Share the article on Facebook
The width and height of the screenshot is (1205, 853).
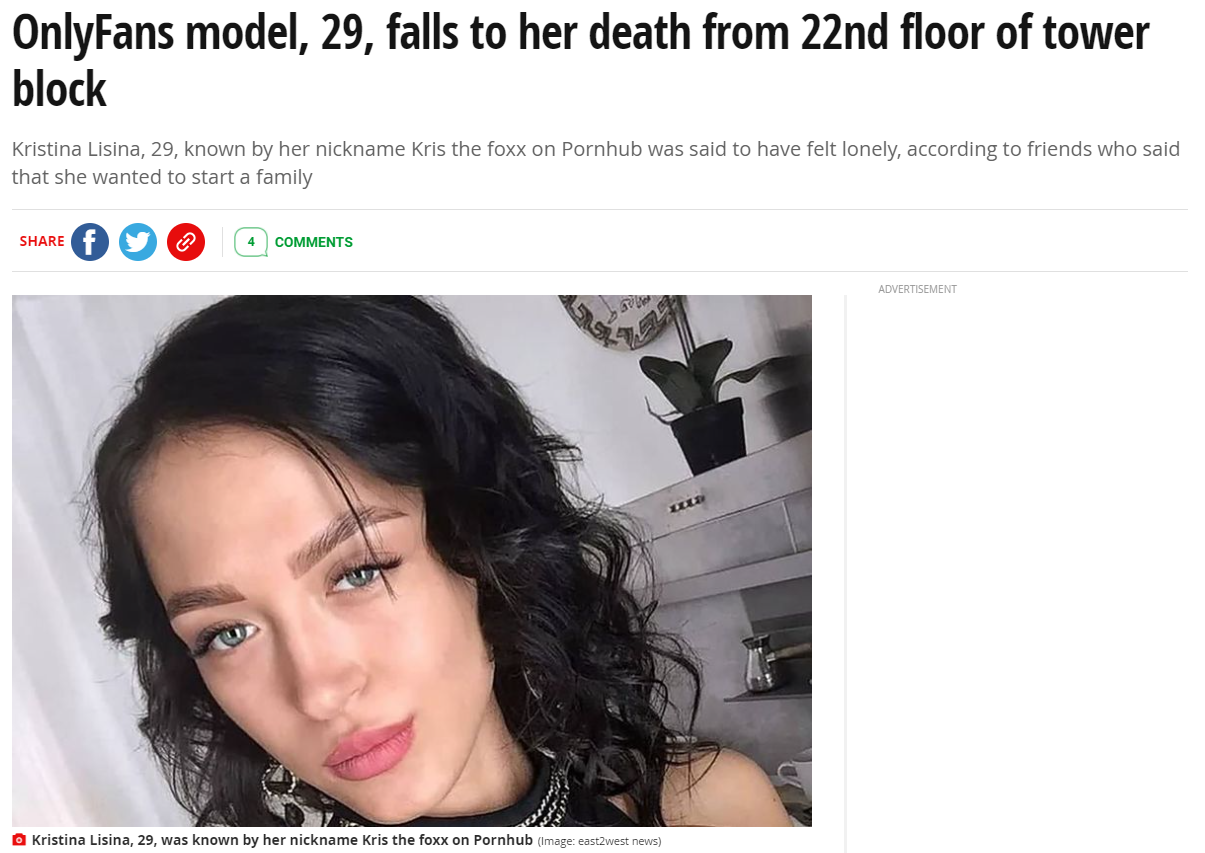pos(90,242)
